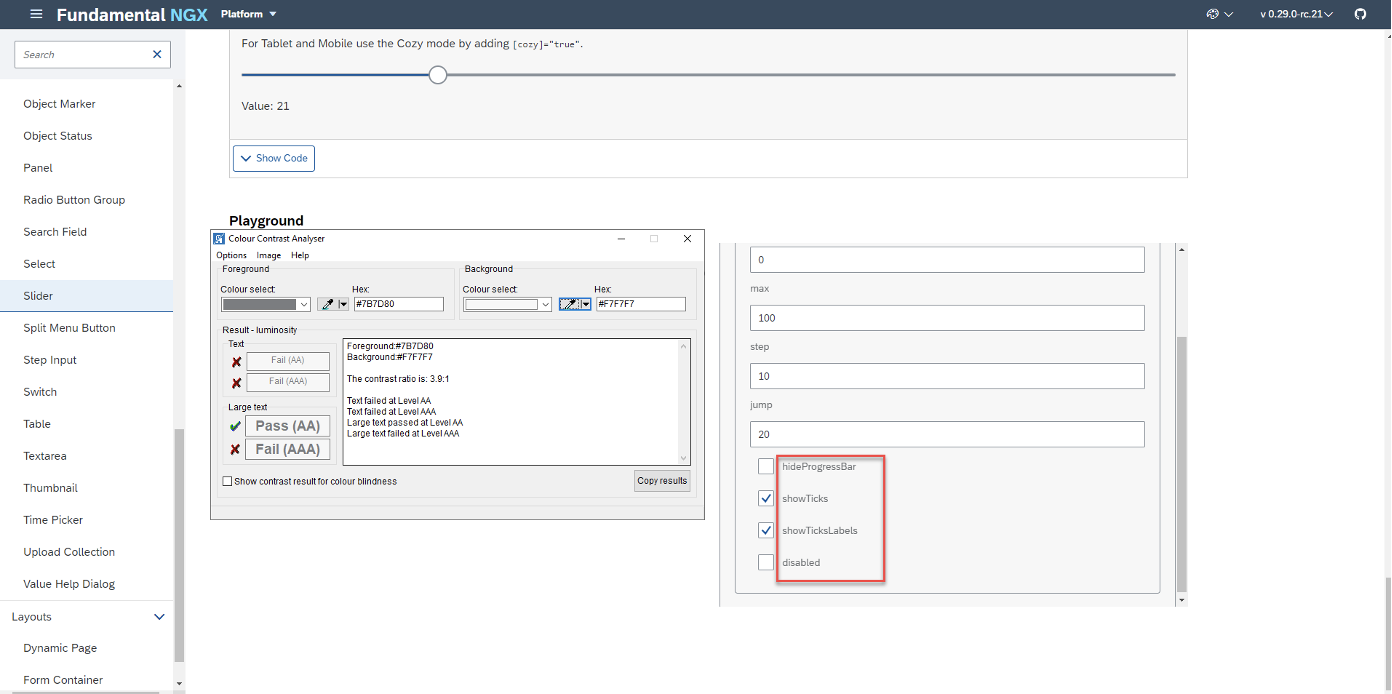The width and height of the screenshot is (1392, 694).
Task: Open background eyedropper dropdown arrow
Action: (585, 304)
